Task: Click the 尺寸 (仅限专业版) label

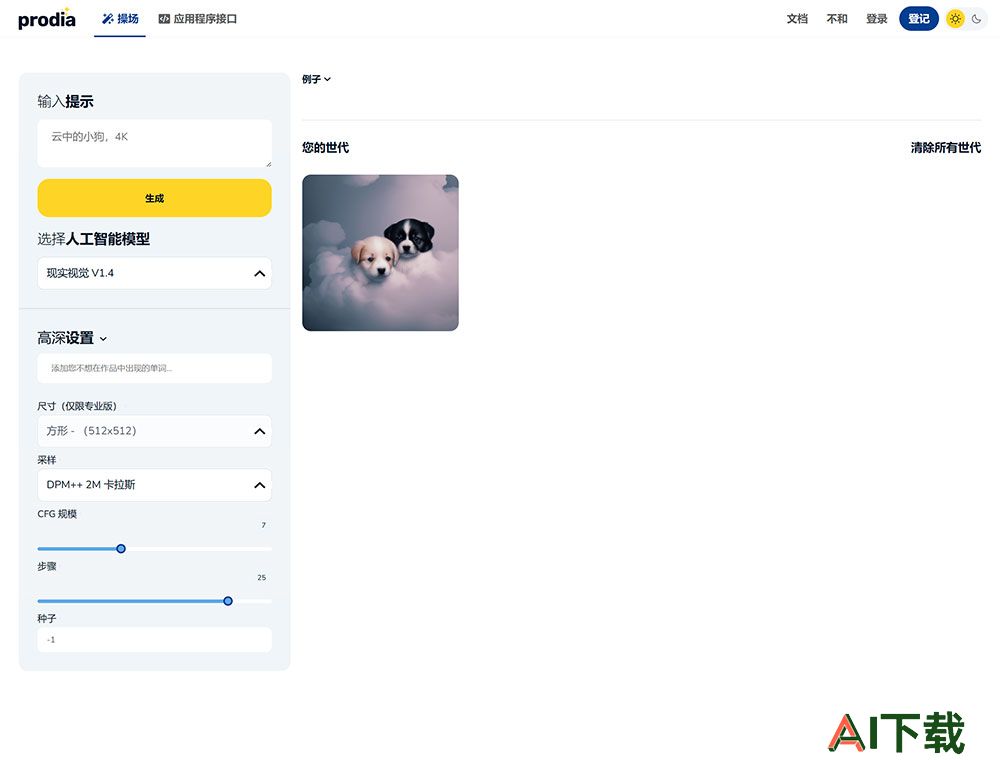Action: pos(77,406)
